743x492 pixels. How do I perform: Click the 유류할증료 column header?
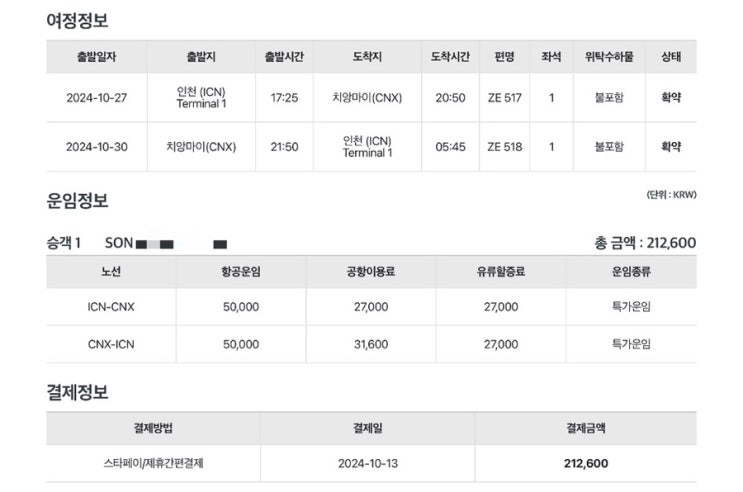(501, 271)
